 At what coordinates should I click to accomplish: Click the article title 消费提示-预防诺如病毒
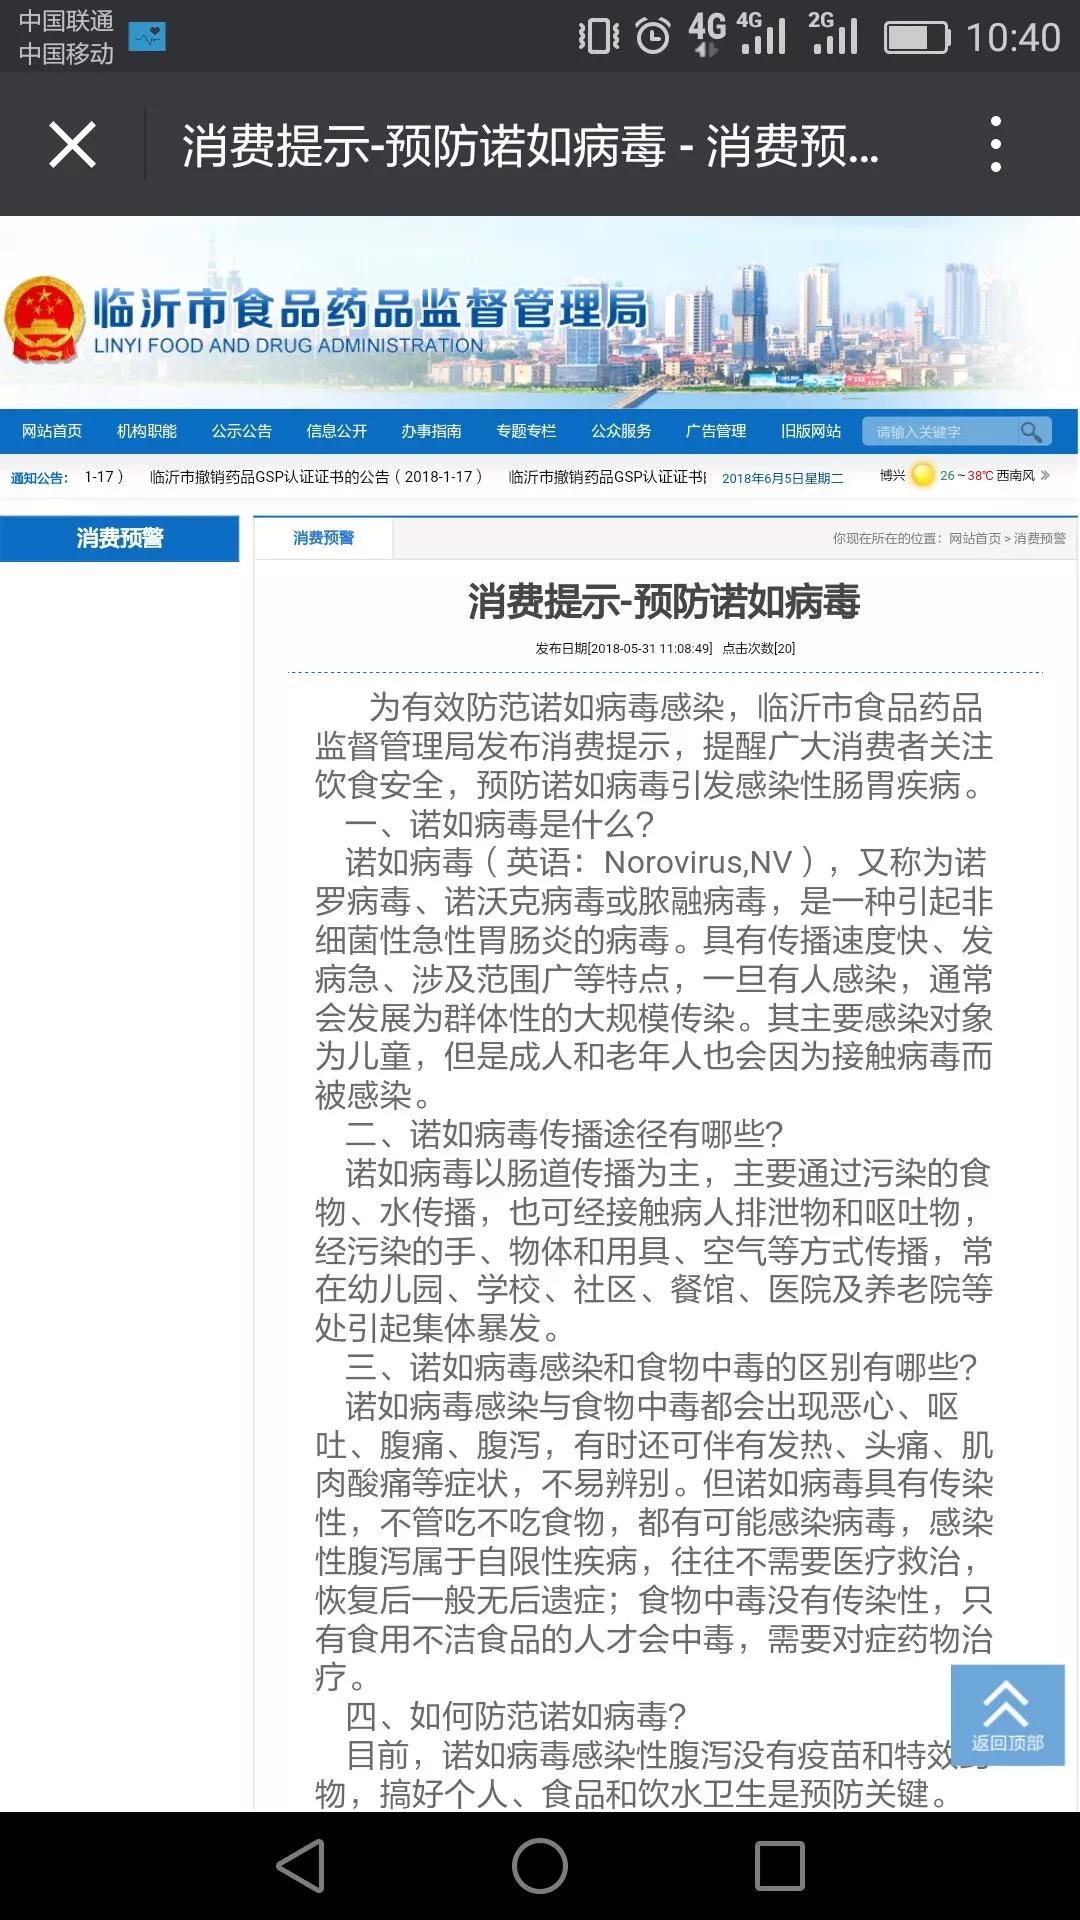664,602
